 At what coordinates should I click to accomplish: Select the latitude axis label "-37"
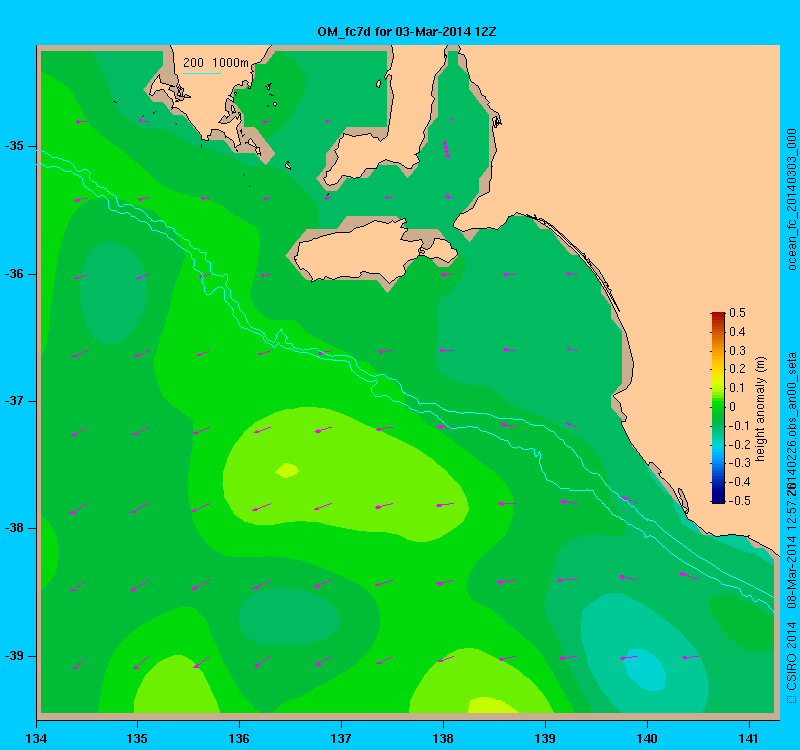pos(14,401)
